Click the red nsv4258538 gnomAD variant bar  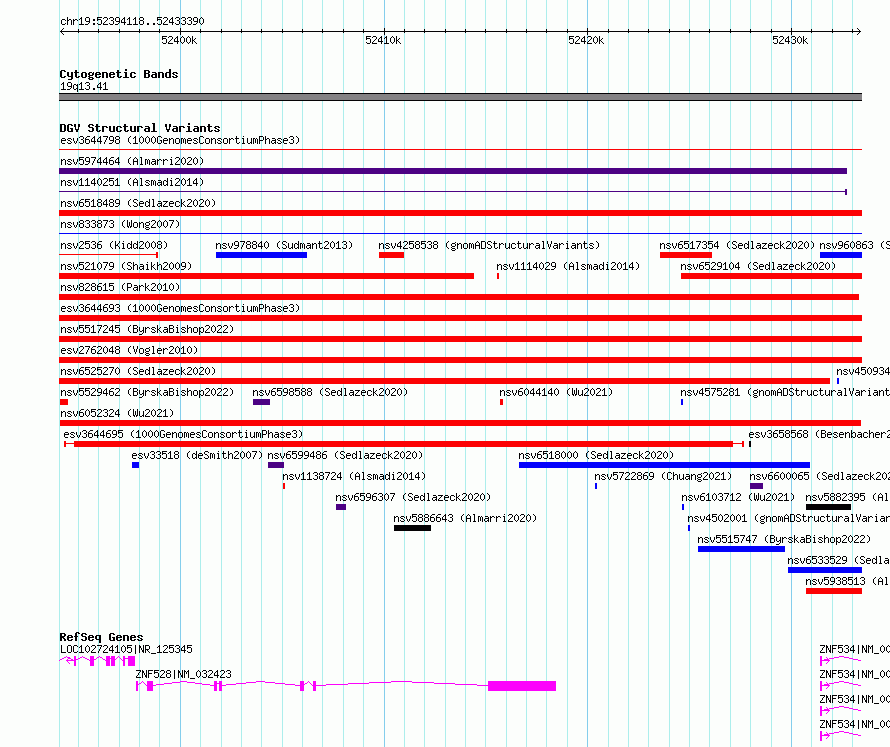point(392,255)
